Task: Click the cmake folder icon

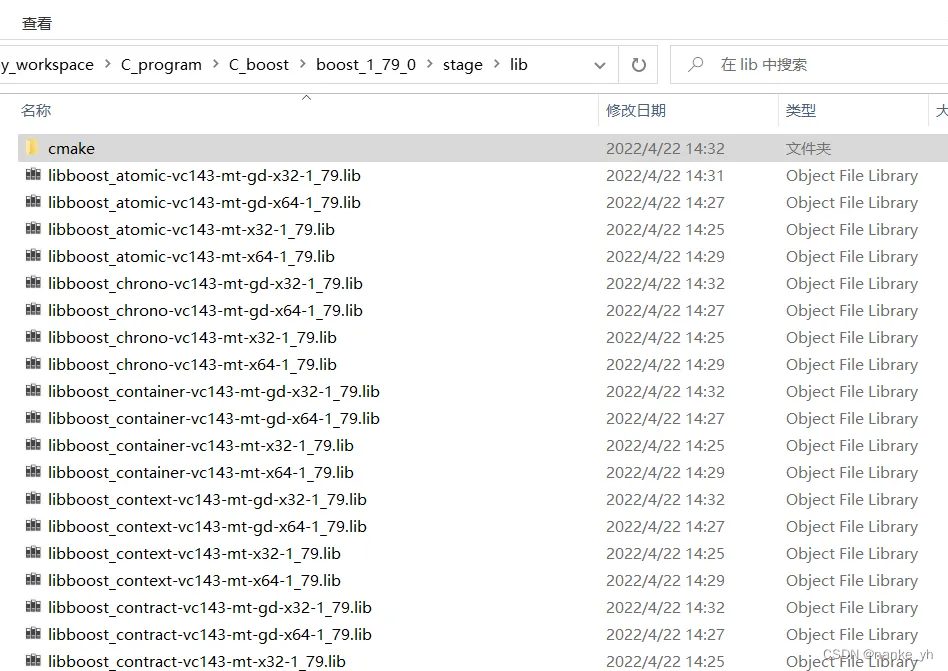Action: (32, 147)
